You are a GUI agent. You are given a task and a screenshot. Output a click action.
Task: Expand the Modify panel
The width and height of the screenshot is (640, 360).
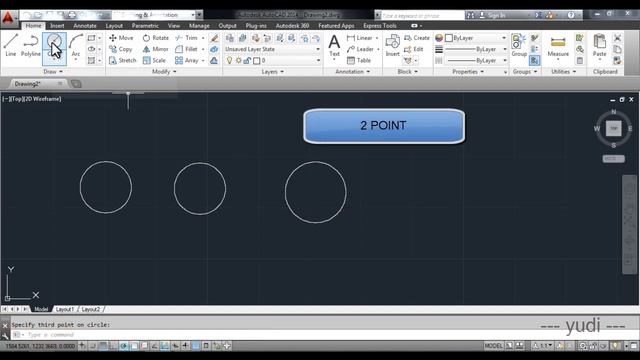click(164, 71)
